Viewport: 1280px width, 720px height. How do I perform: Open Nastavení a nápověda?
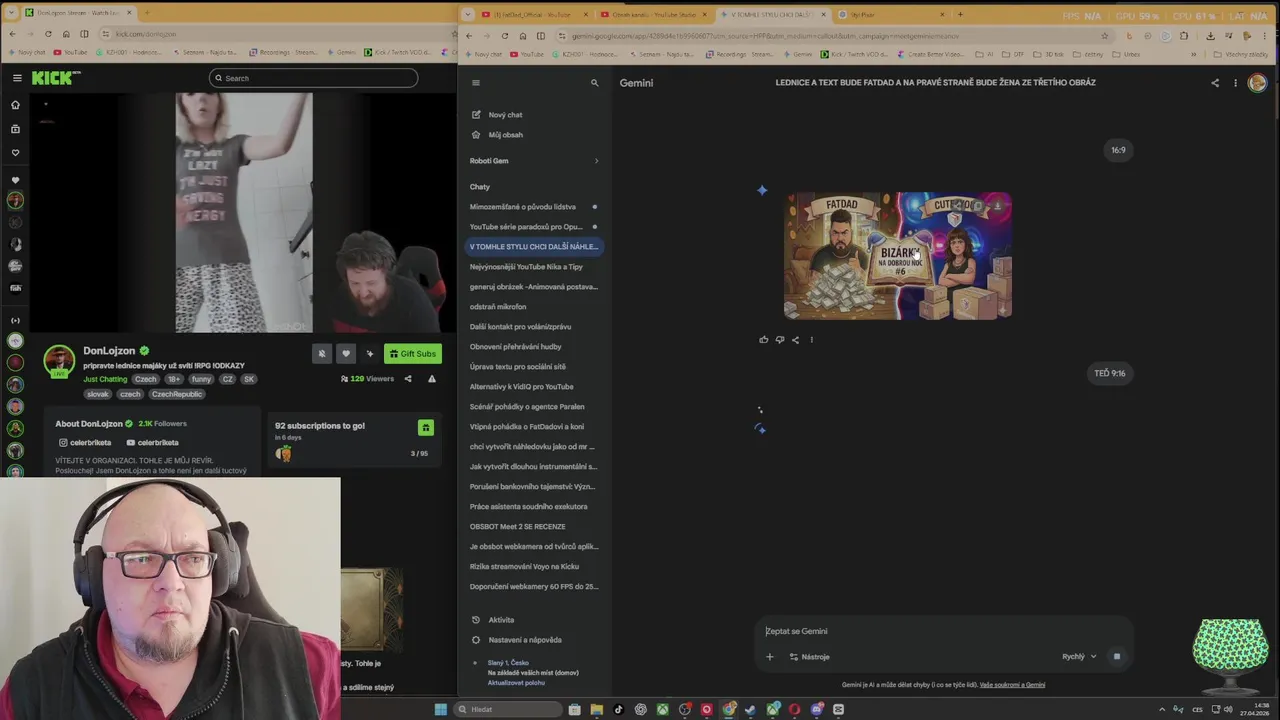516,640
